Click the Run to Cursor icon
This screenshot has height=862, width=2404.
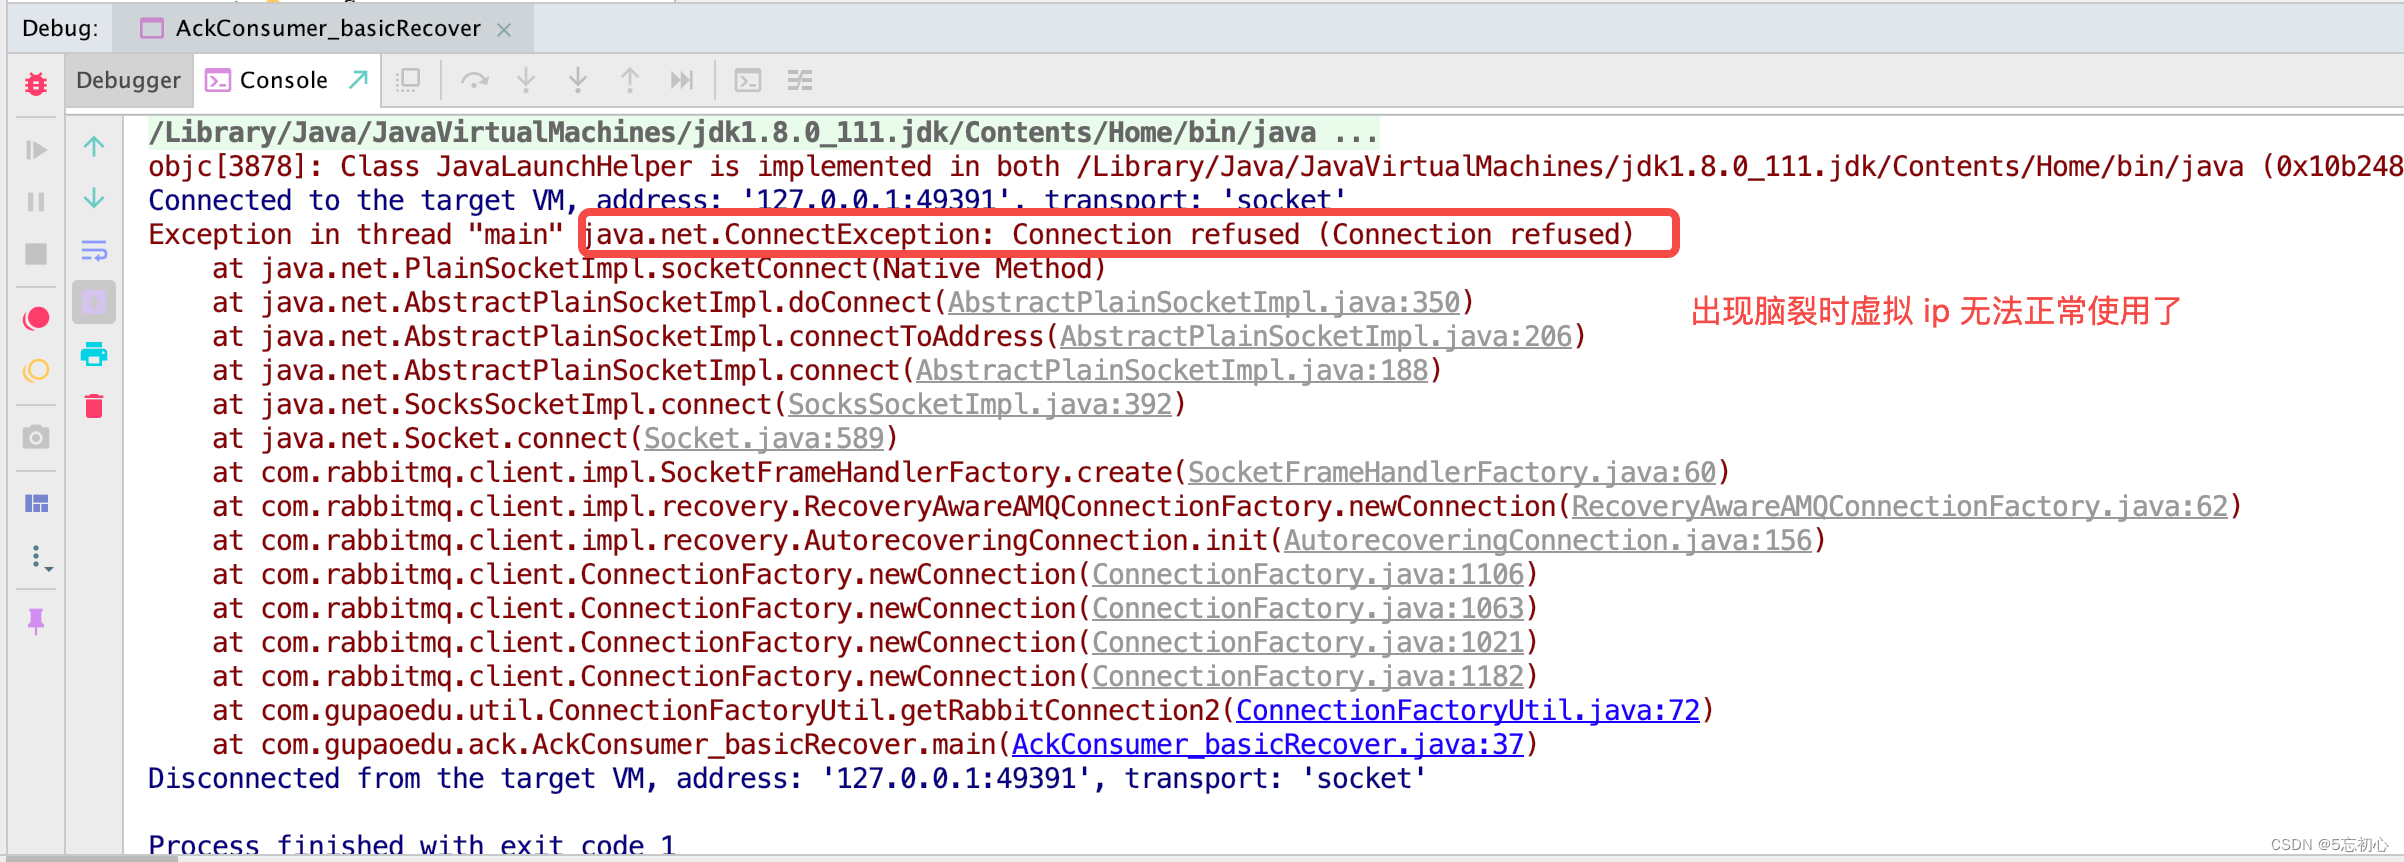tap(682, 80)
